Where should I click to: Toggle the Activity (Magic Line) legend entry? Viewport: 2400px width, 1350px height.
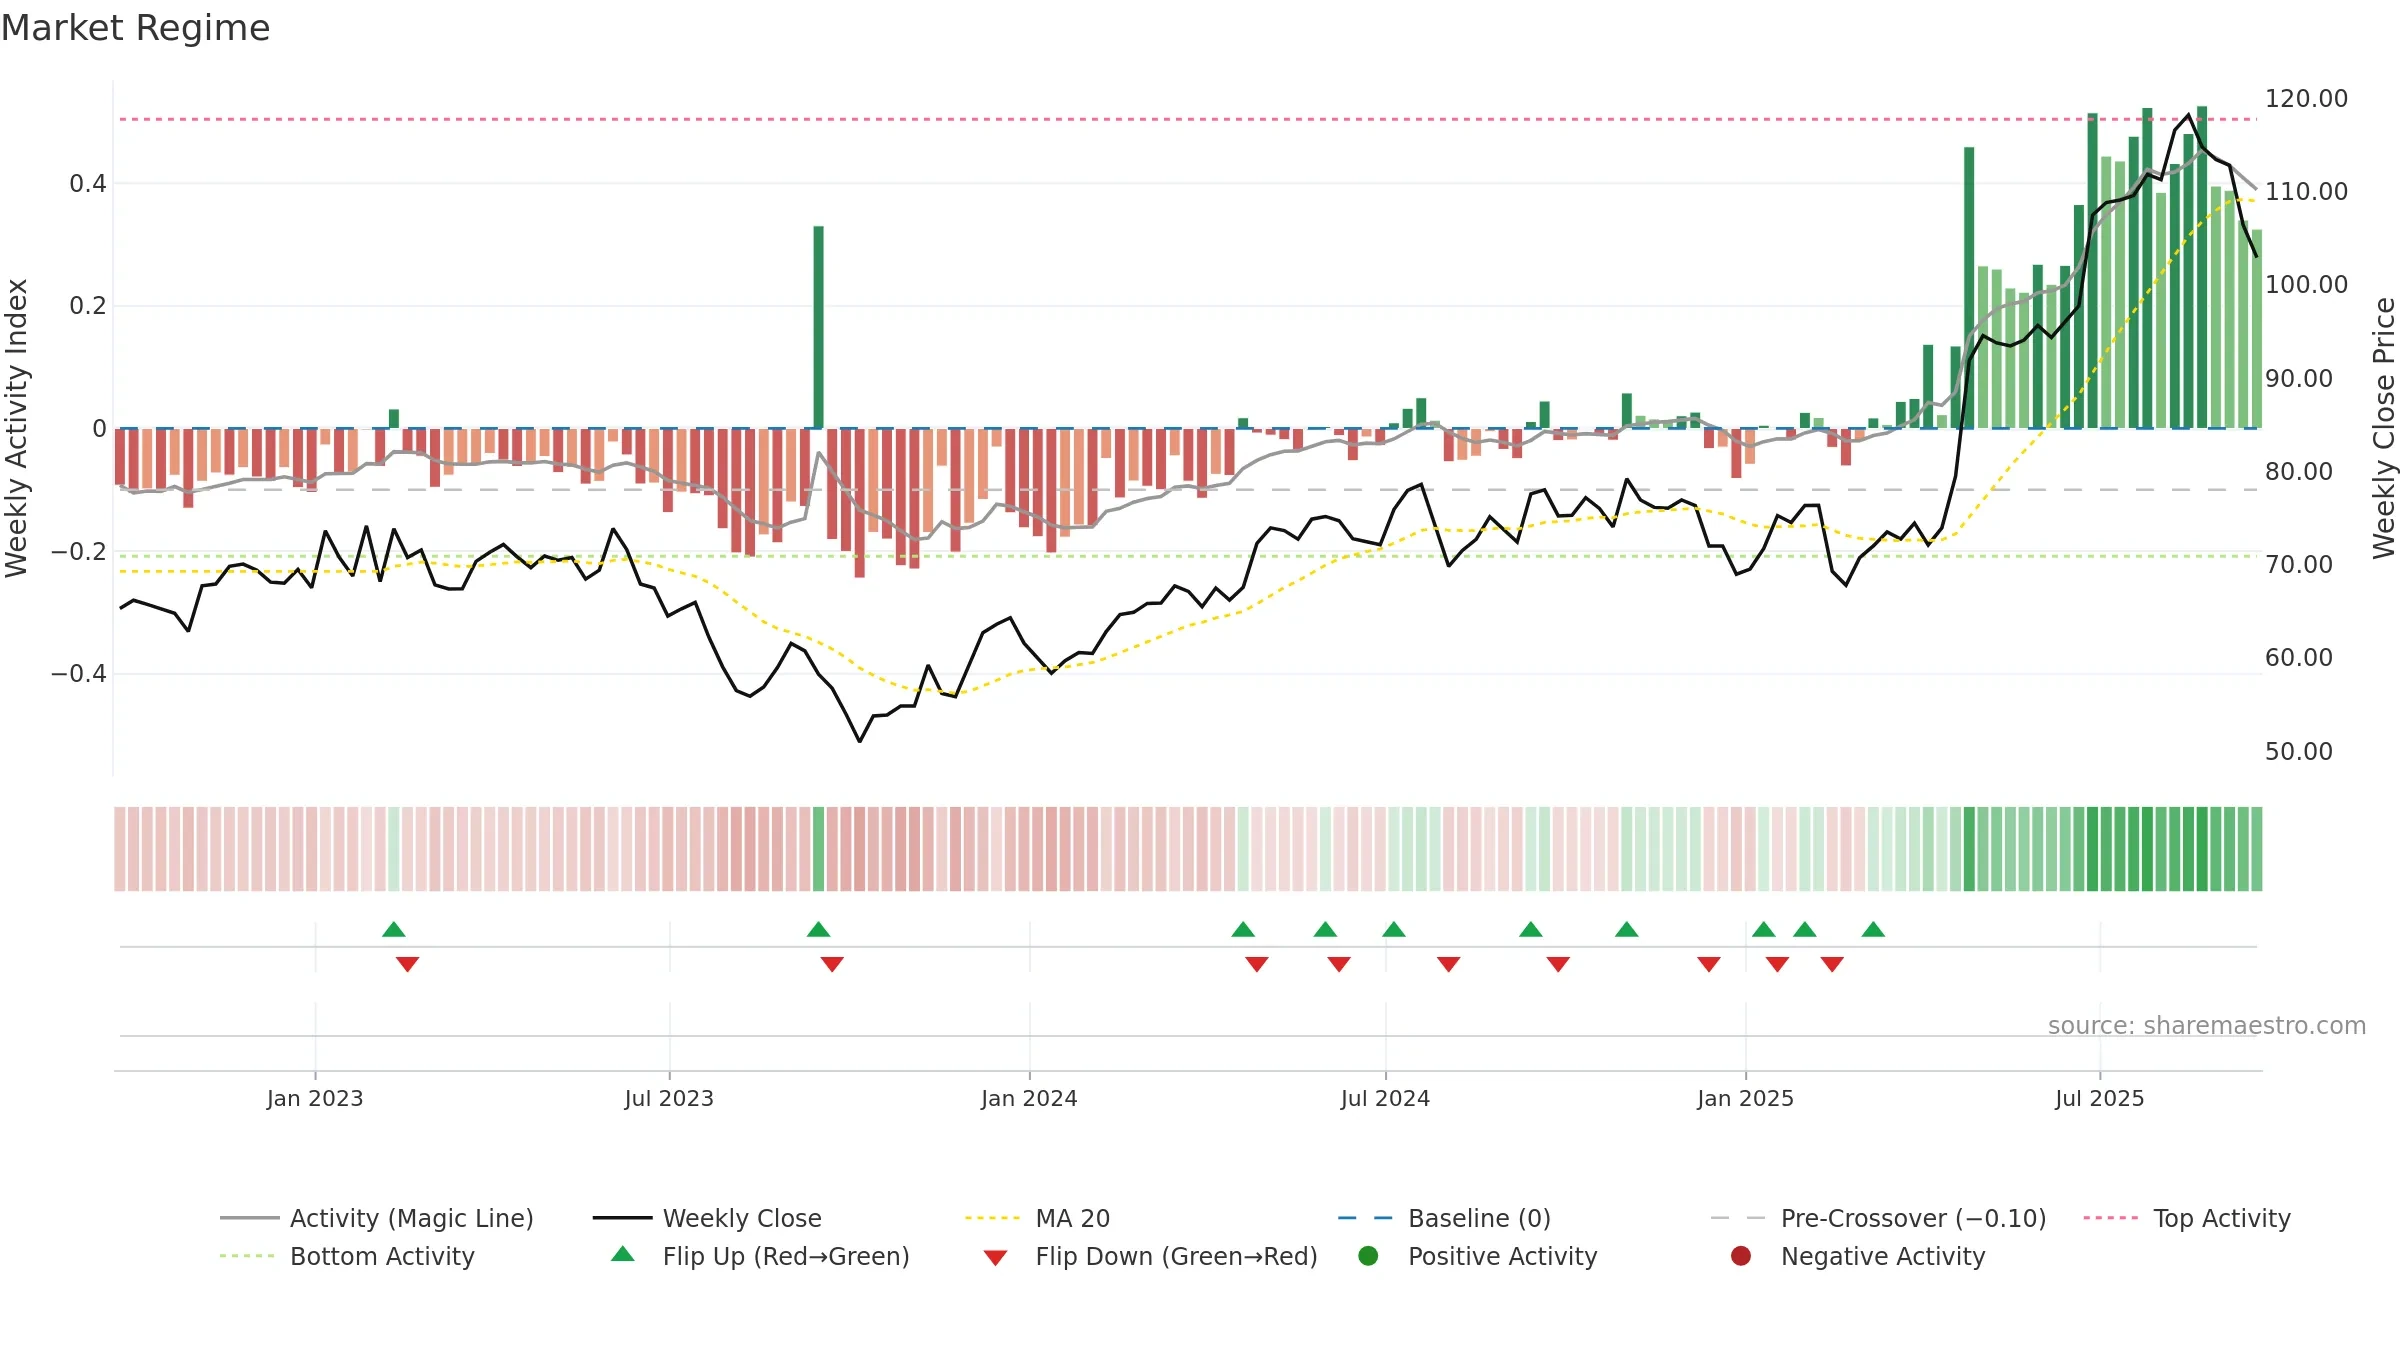pyautogui.click(x=377, y=1218)
